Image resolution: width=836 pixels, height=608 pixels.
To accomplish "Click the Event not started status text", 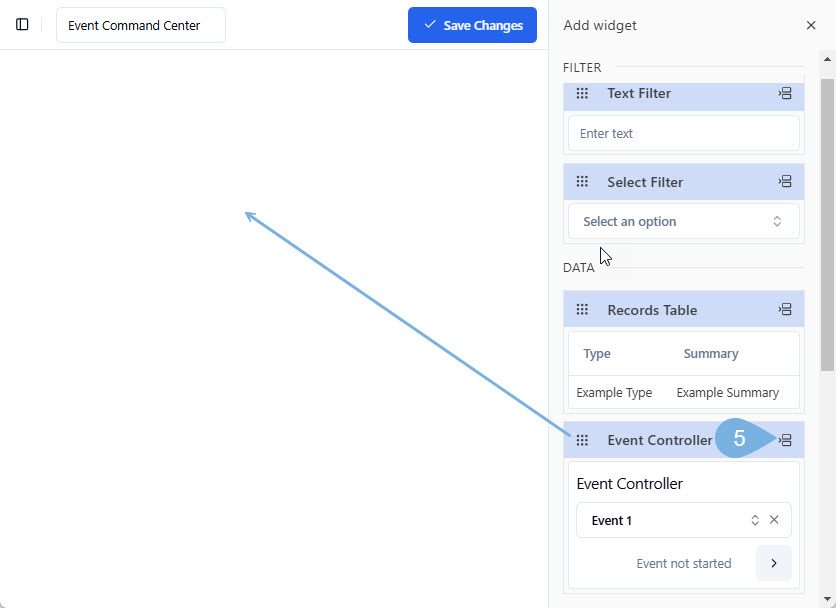I will [684, 564].
